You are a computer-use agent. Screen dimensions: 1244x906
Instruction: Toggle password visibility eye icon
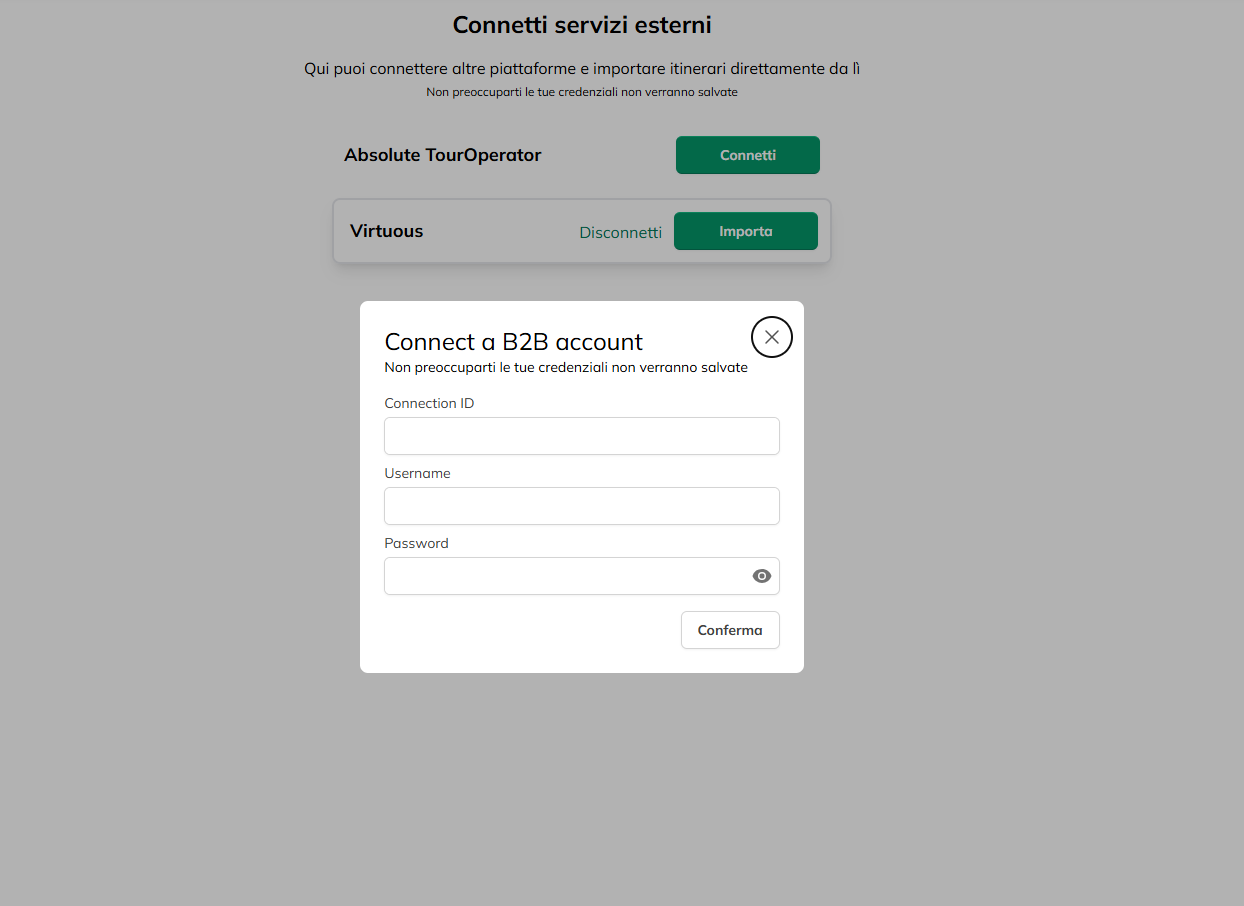click(762, 576)
